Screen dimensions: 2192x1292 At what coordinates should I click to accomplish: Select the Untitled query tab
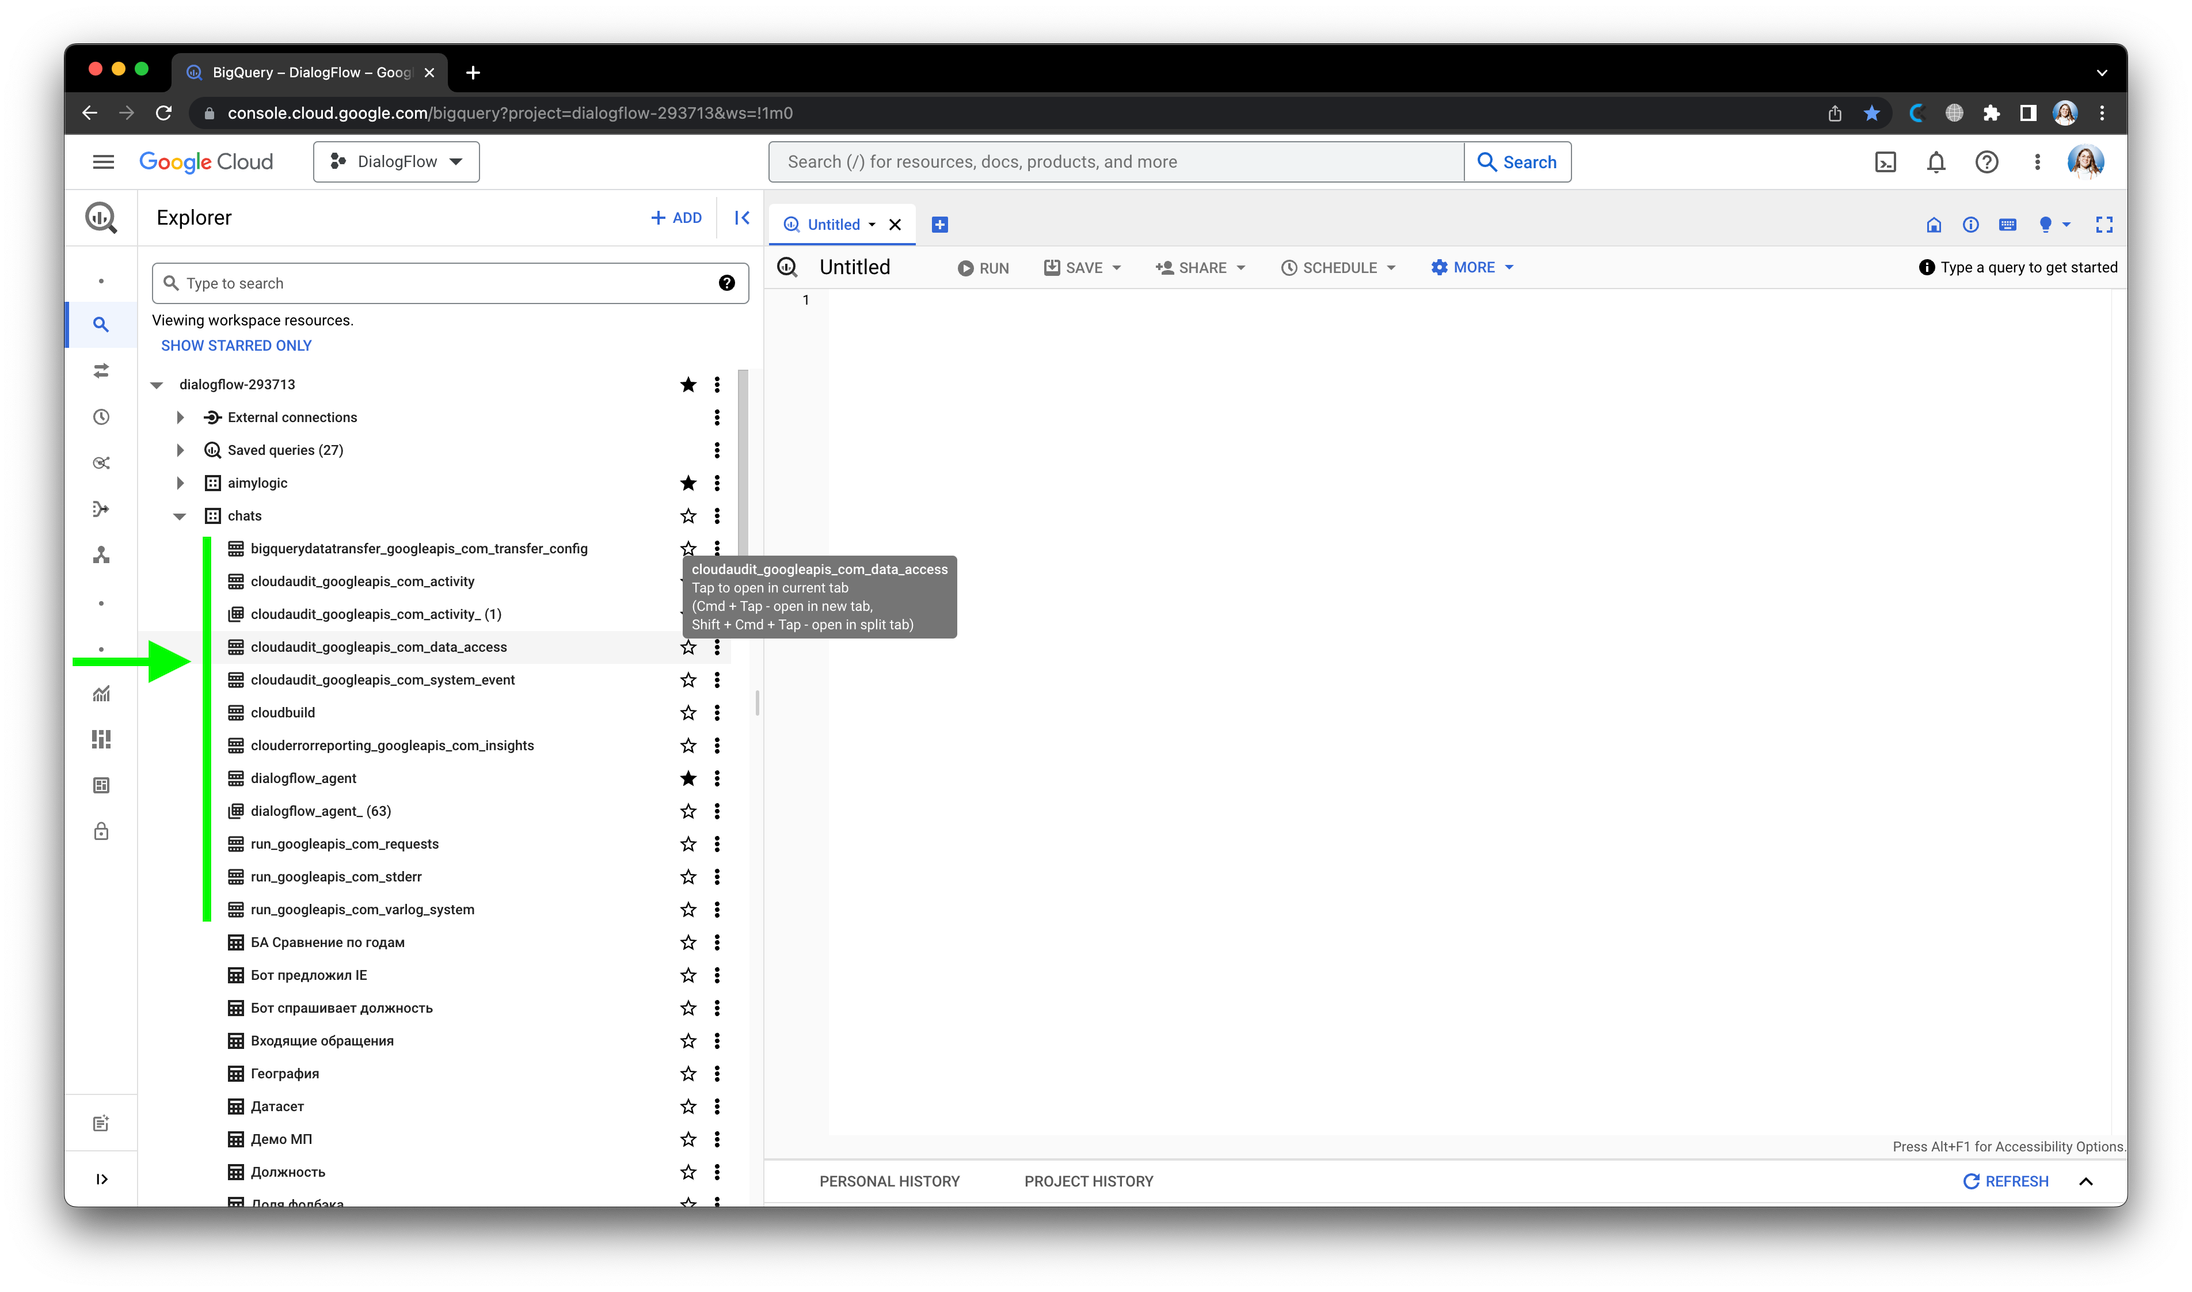833,225
